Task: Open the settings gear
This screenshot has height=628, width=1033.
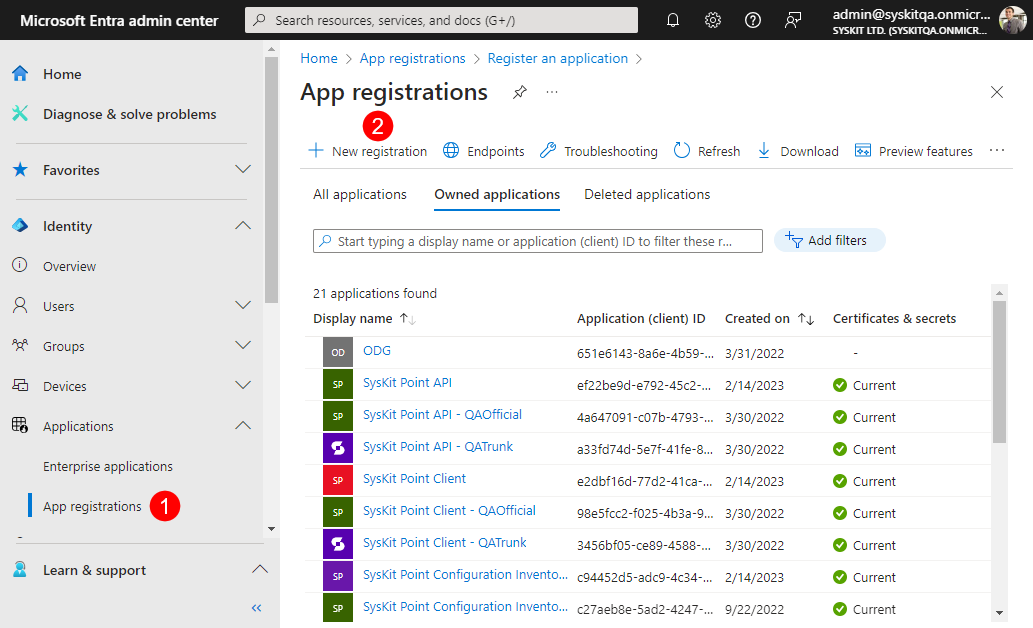Action: click(712, 19)
